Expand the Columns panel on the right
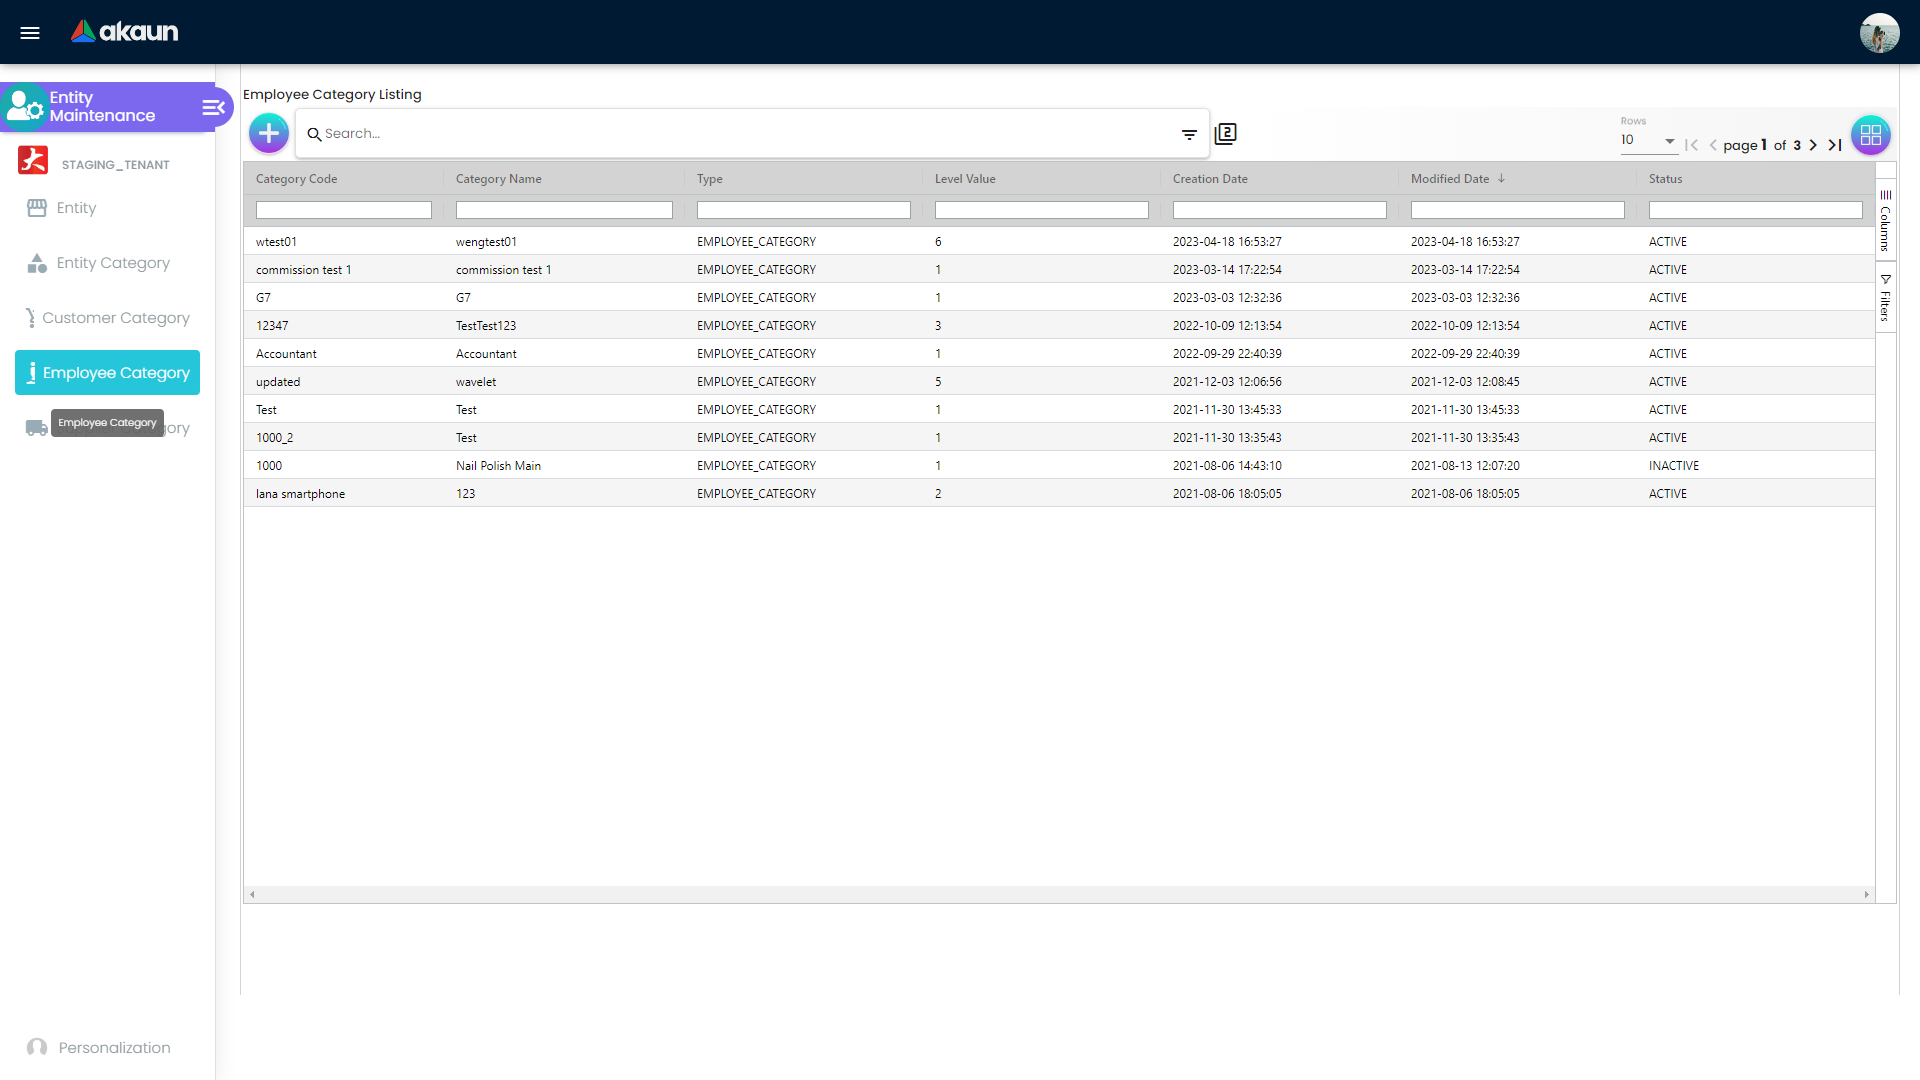 tap(1886, 222)
